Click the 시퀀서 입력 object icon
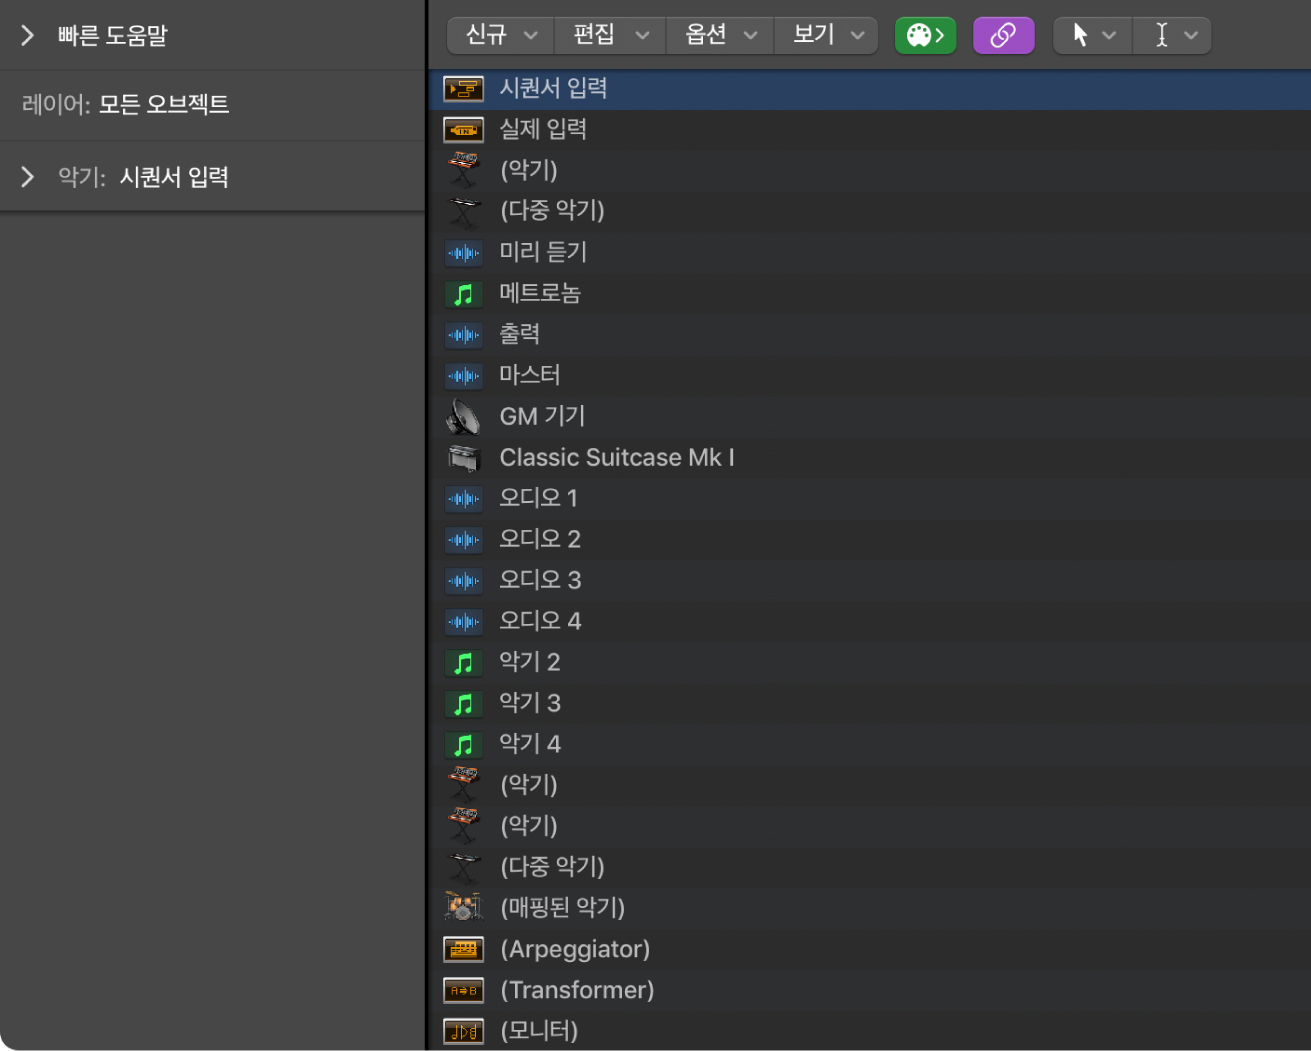 click(x=463, y=89)
